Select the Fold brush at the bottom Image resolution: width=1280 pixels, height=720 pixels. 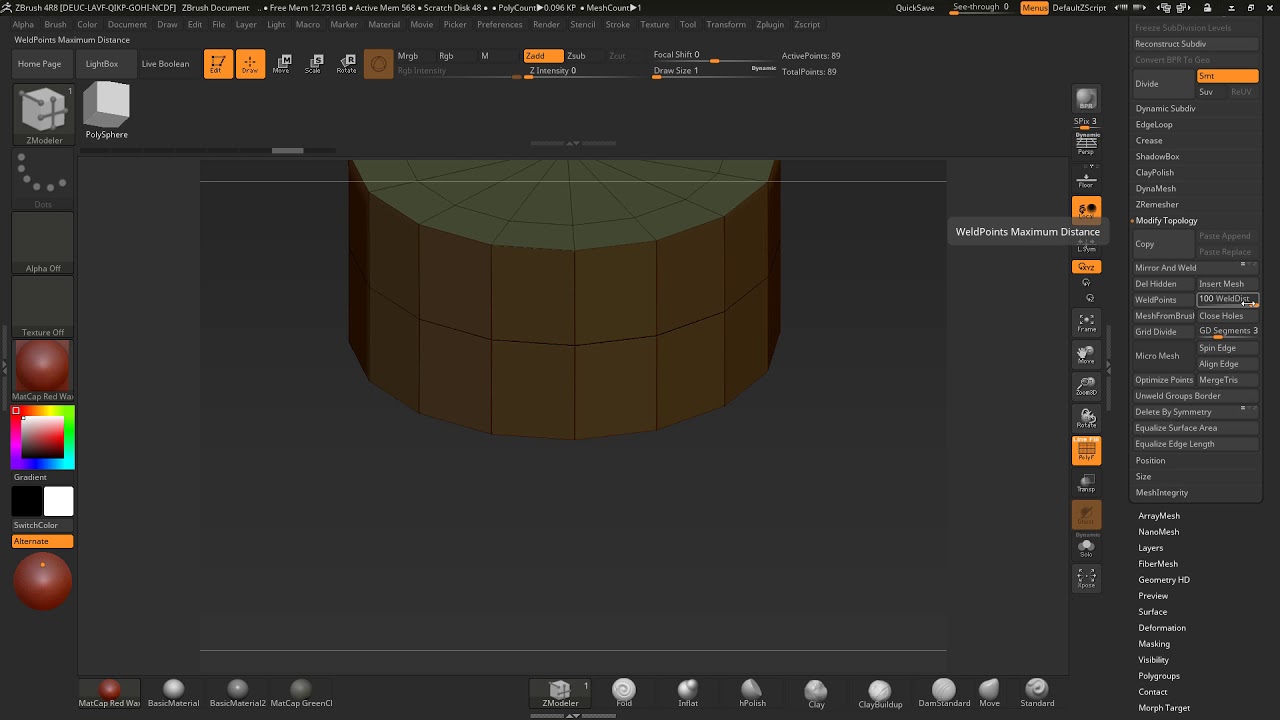(624, 693)
